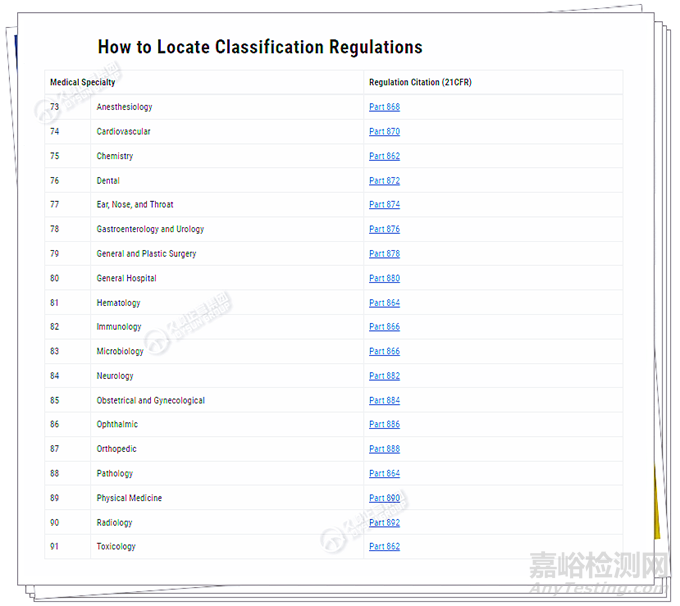Click the Medical Specialty column header
Viewport: 680px width, 606px height.
[x=82, y=82]
